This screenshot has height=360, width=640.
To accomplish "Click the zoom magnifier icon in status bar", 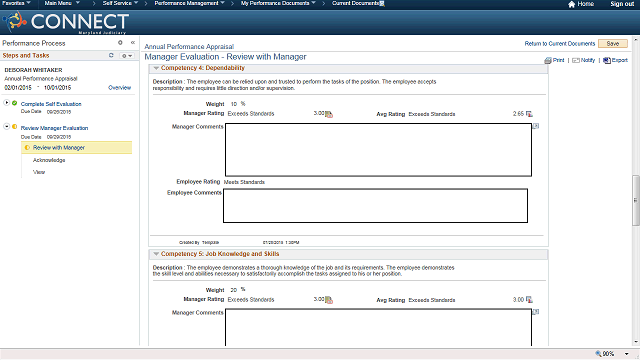I will click(598, 353).
